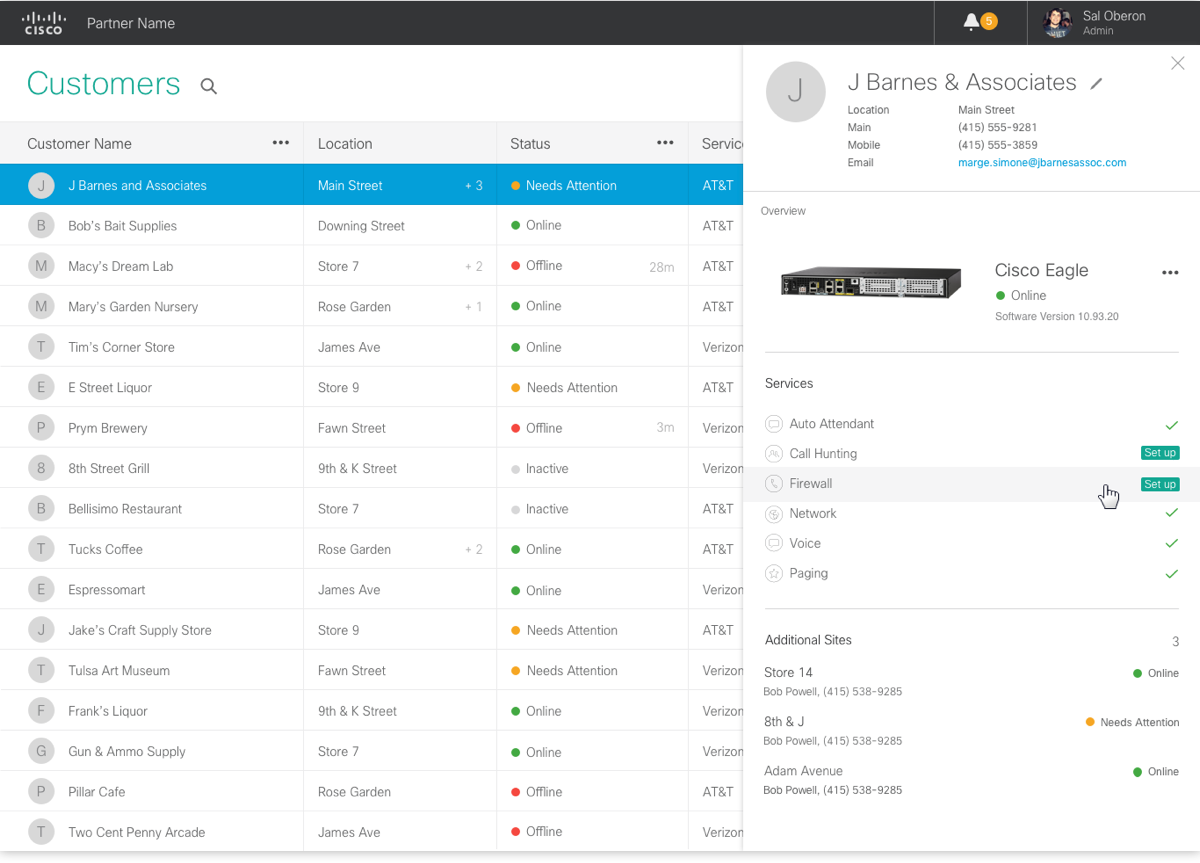Select Mary's Garden Nursery customer
The width and height of the screenshot is (1200, 863).
(133, 307)
